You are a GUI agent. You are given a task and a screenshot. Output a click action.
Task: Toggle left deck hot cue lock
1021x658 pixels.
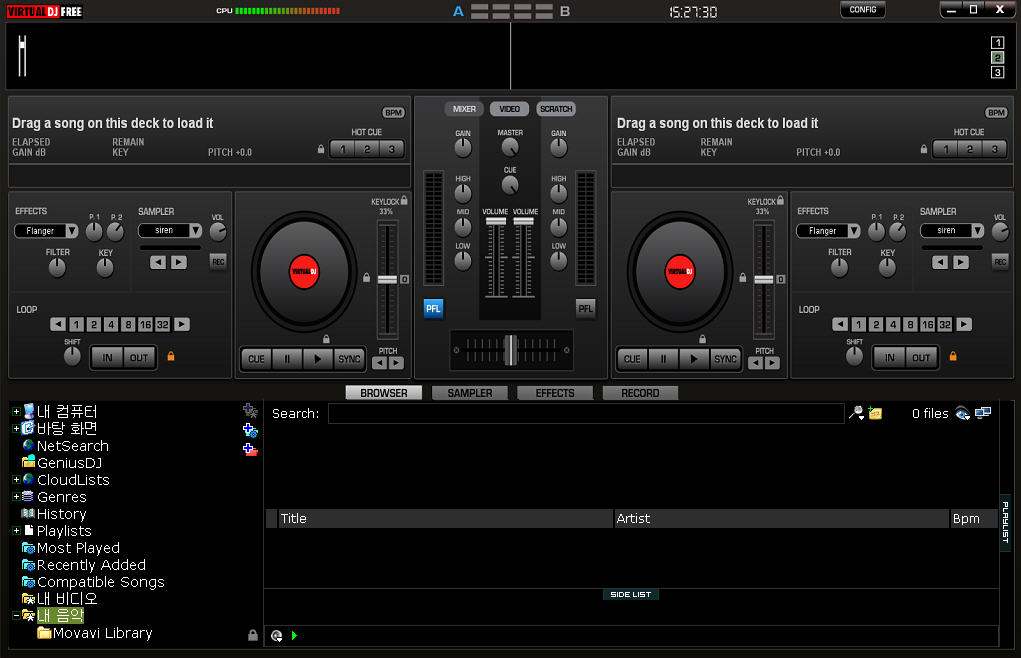[320, 149]
